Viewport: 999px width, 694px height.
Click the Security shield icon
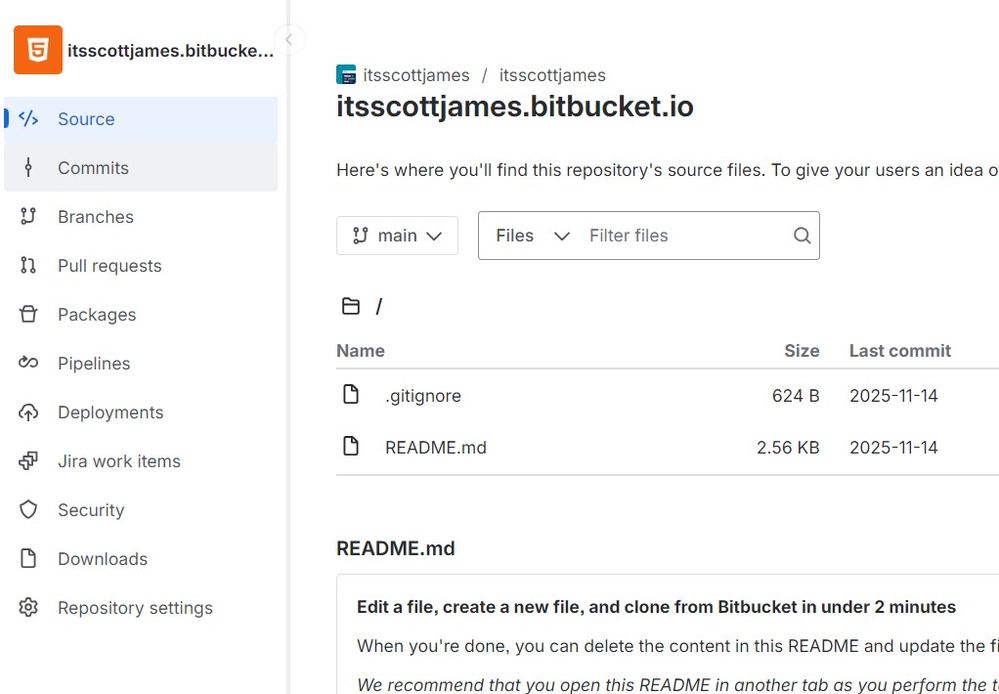tap(28, 510)
